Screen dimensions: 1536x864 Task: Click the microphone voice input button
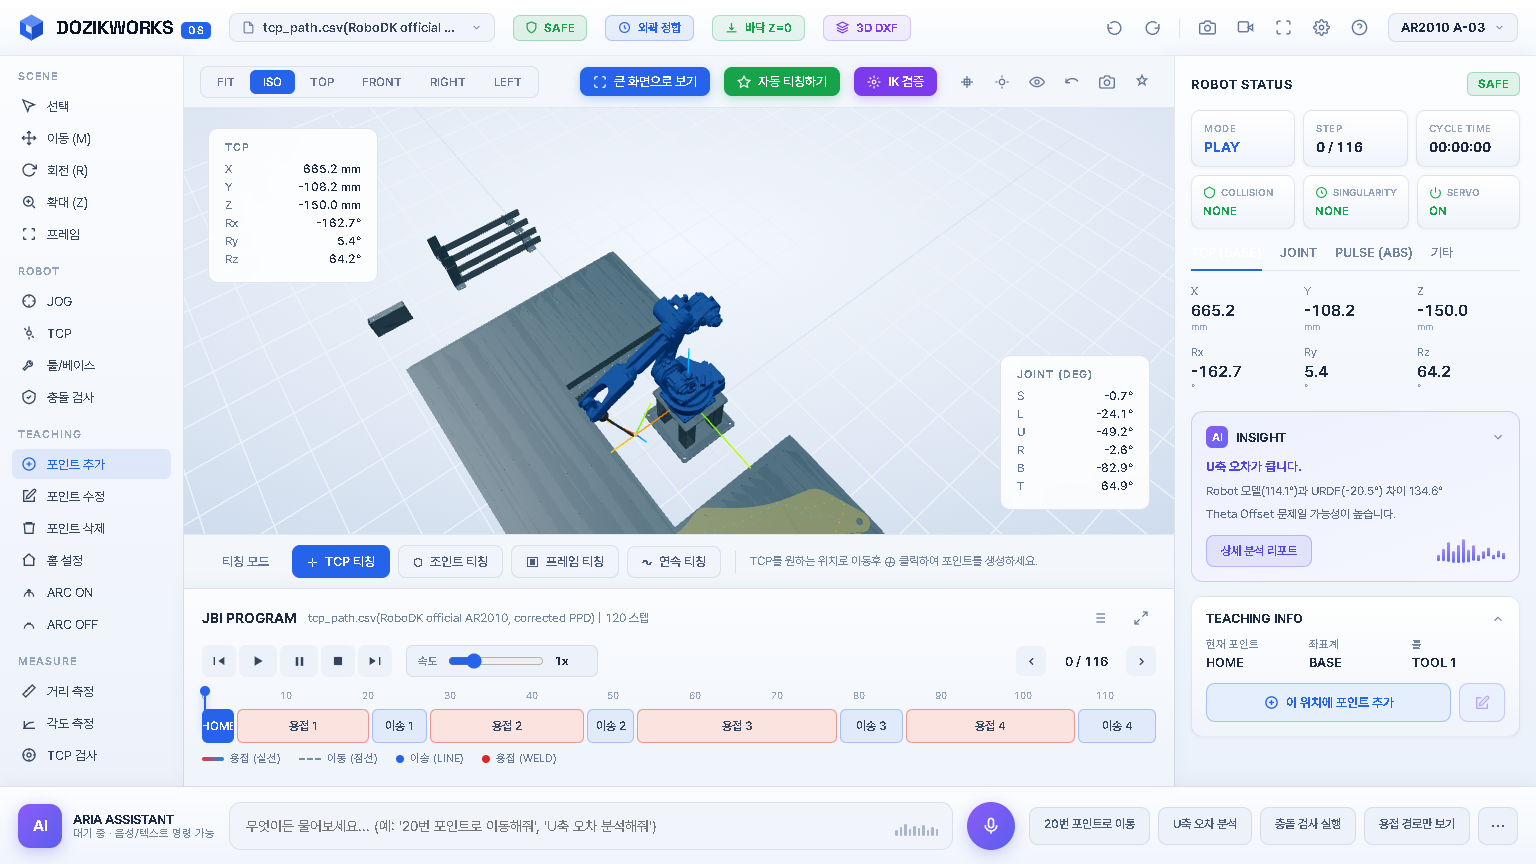tap(991, 825)
